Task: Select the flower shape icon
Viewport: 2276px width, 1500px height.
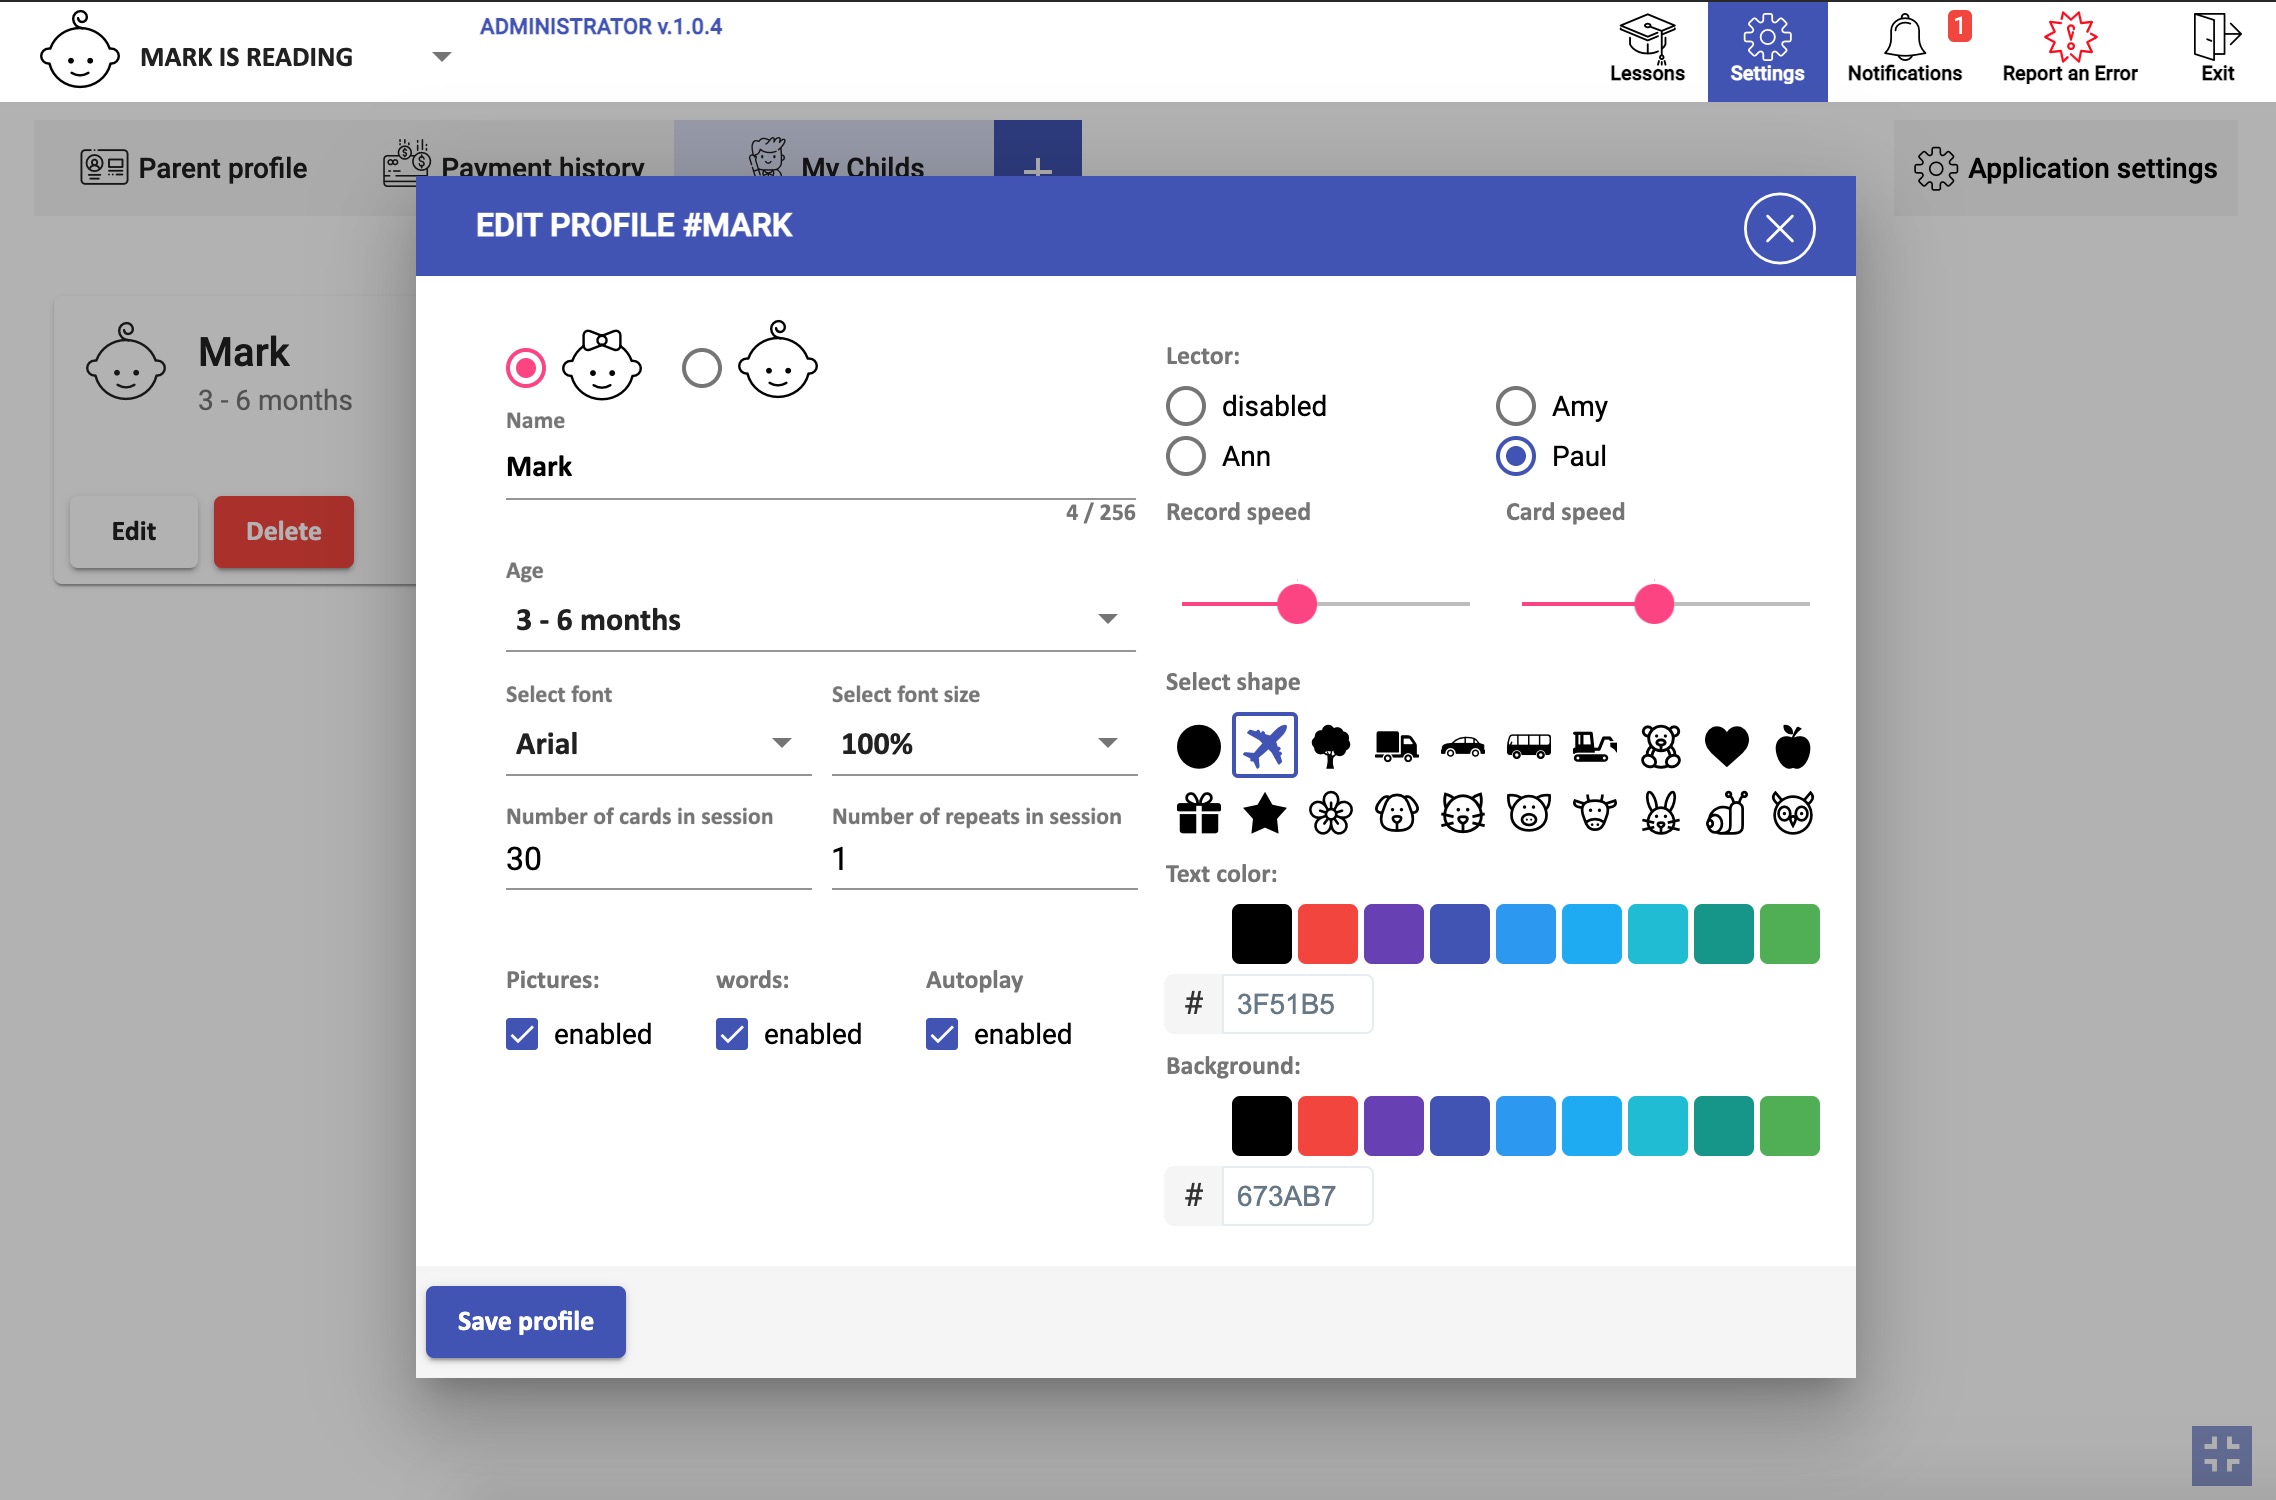Action: pos(1329,812)
